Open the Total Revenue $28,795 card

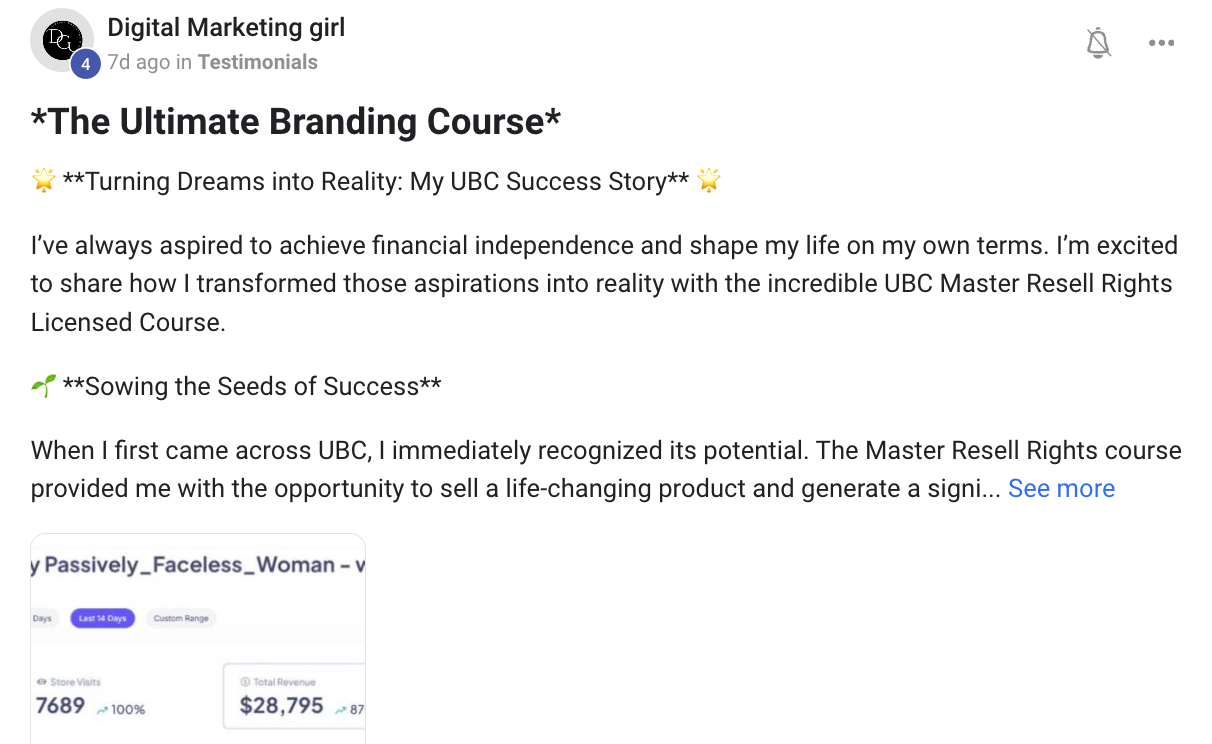coord(294,698)
